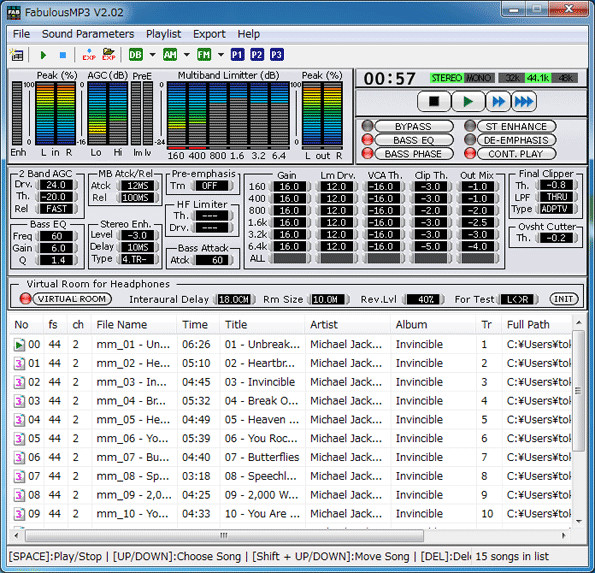Screen dimensions: 595x573
Task: Sort playlist by Title column header
Action: [262, 325]
